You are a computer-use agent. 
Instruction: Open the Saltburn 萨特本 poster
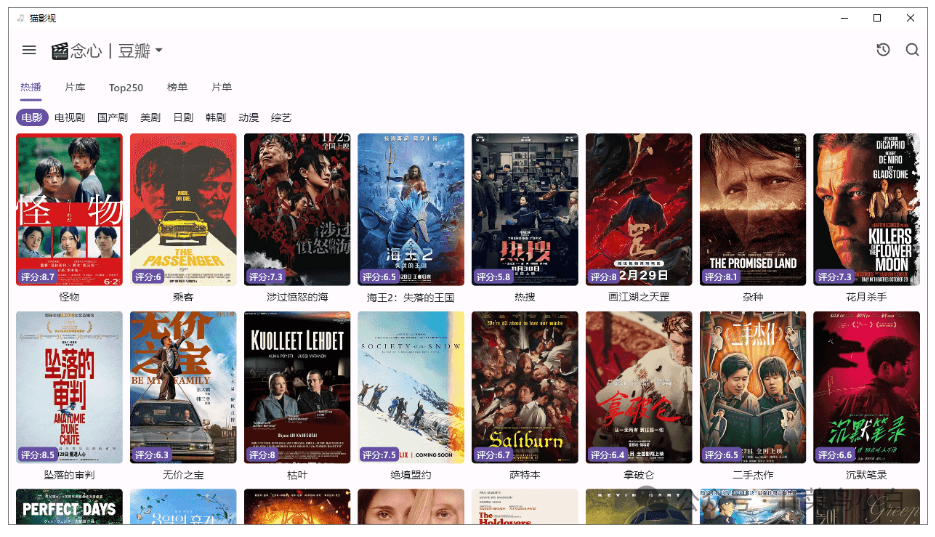point(525,387)
